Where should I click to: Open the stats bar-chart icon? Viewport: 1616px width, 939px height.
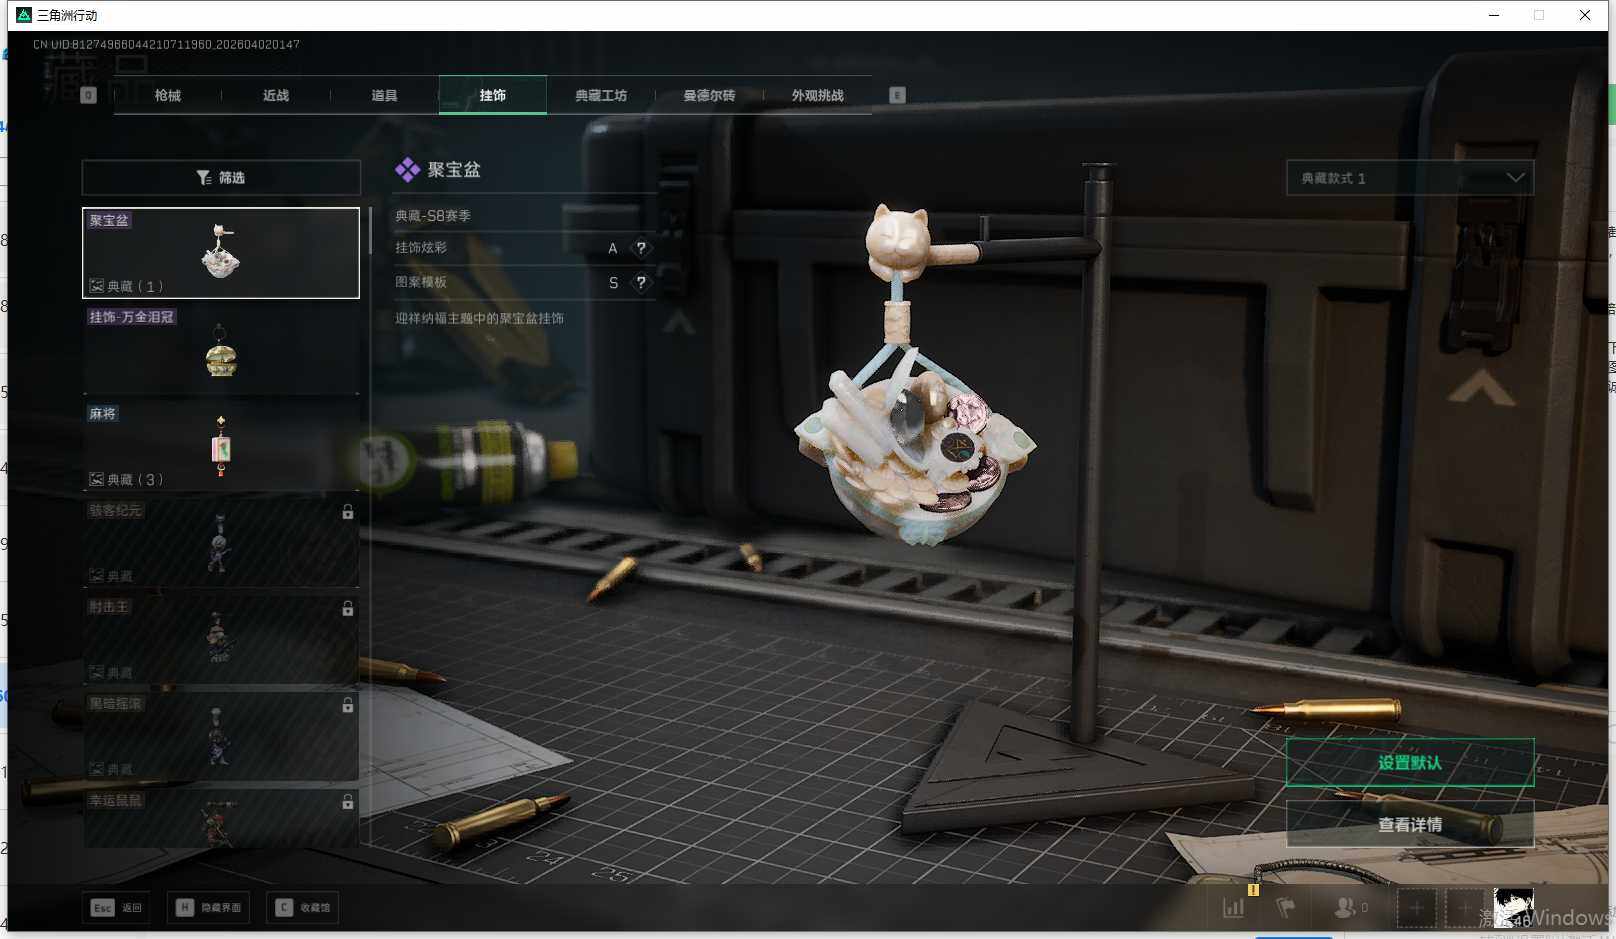(x=1234, y=908)
